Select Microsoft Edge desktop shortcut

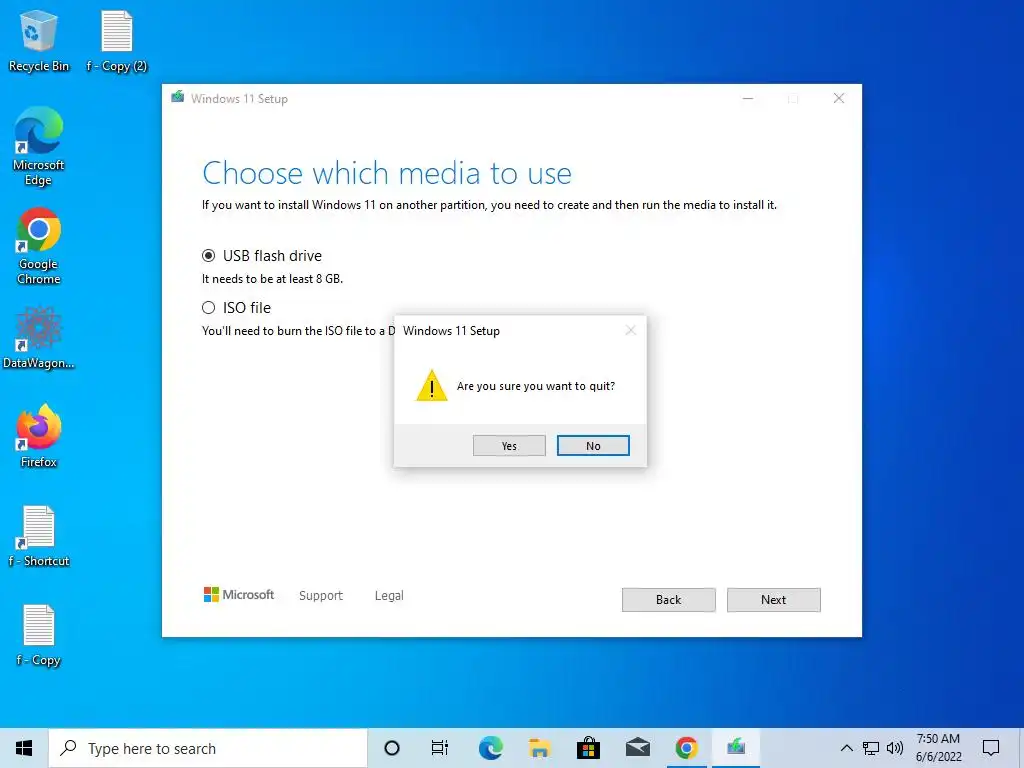[39, 146]
